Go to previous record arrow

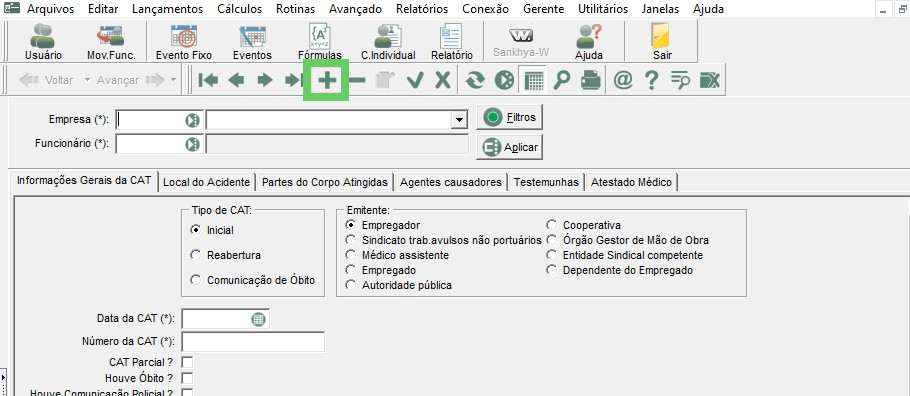coord(236,80)
